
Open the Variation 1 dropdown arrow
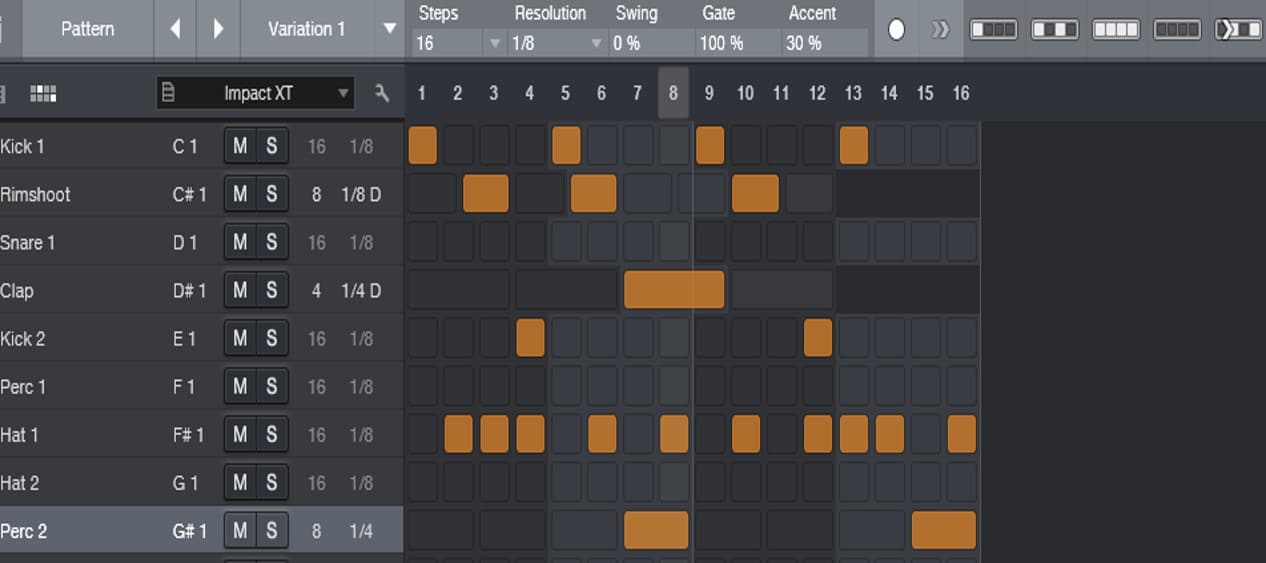click(390, 28)
